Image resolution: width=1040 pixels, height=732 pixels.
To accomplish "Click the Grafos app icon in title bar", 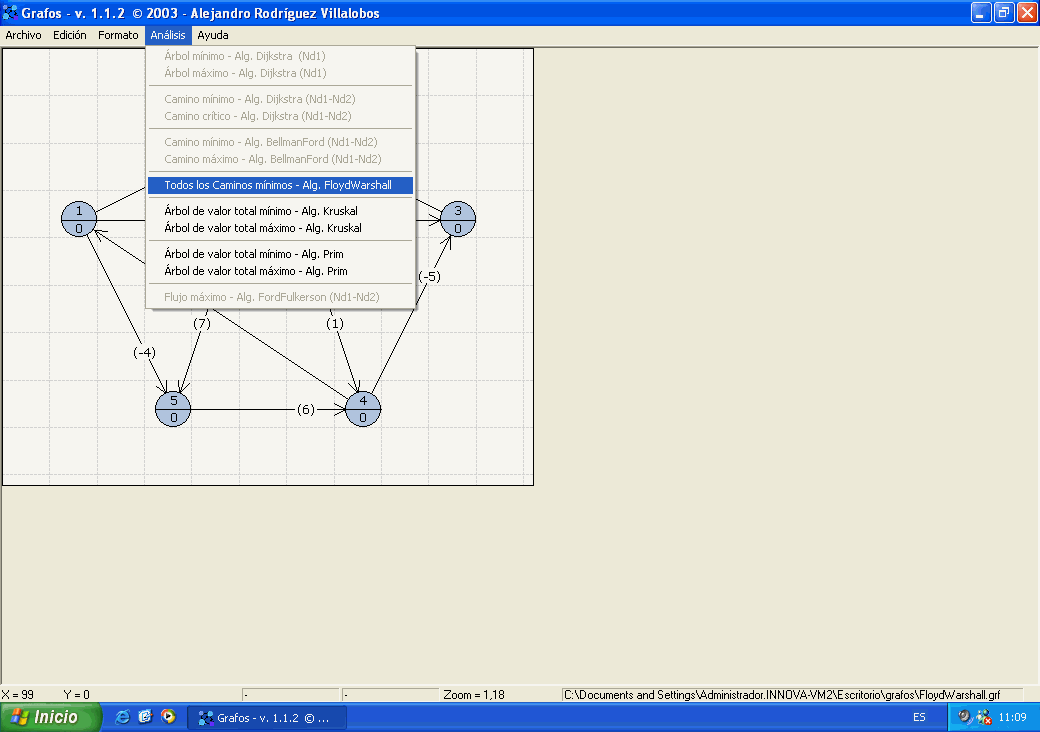I will coord(10,13).
